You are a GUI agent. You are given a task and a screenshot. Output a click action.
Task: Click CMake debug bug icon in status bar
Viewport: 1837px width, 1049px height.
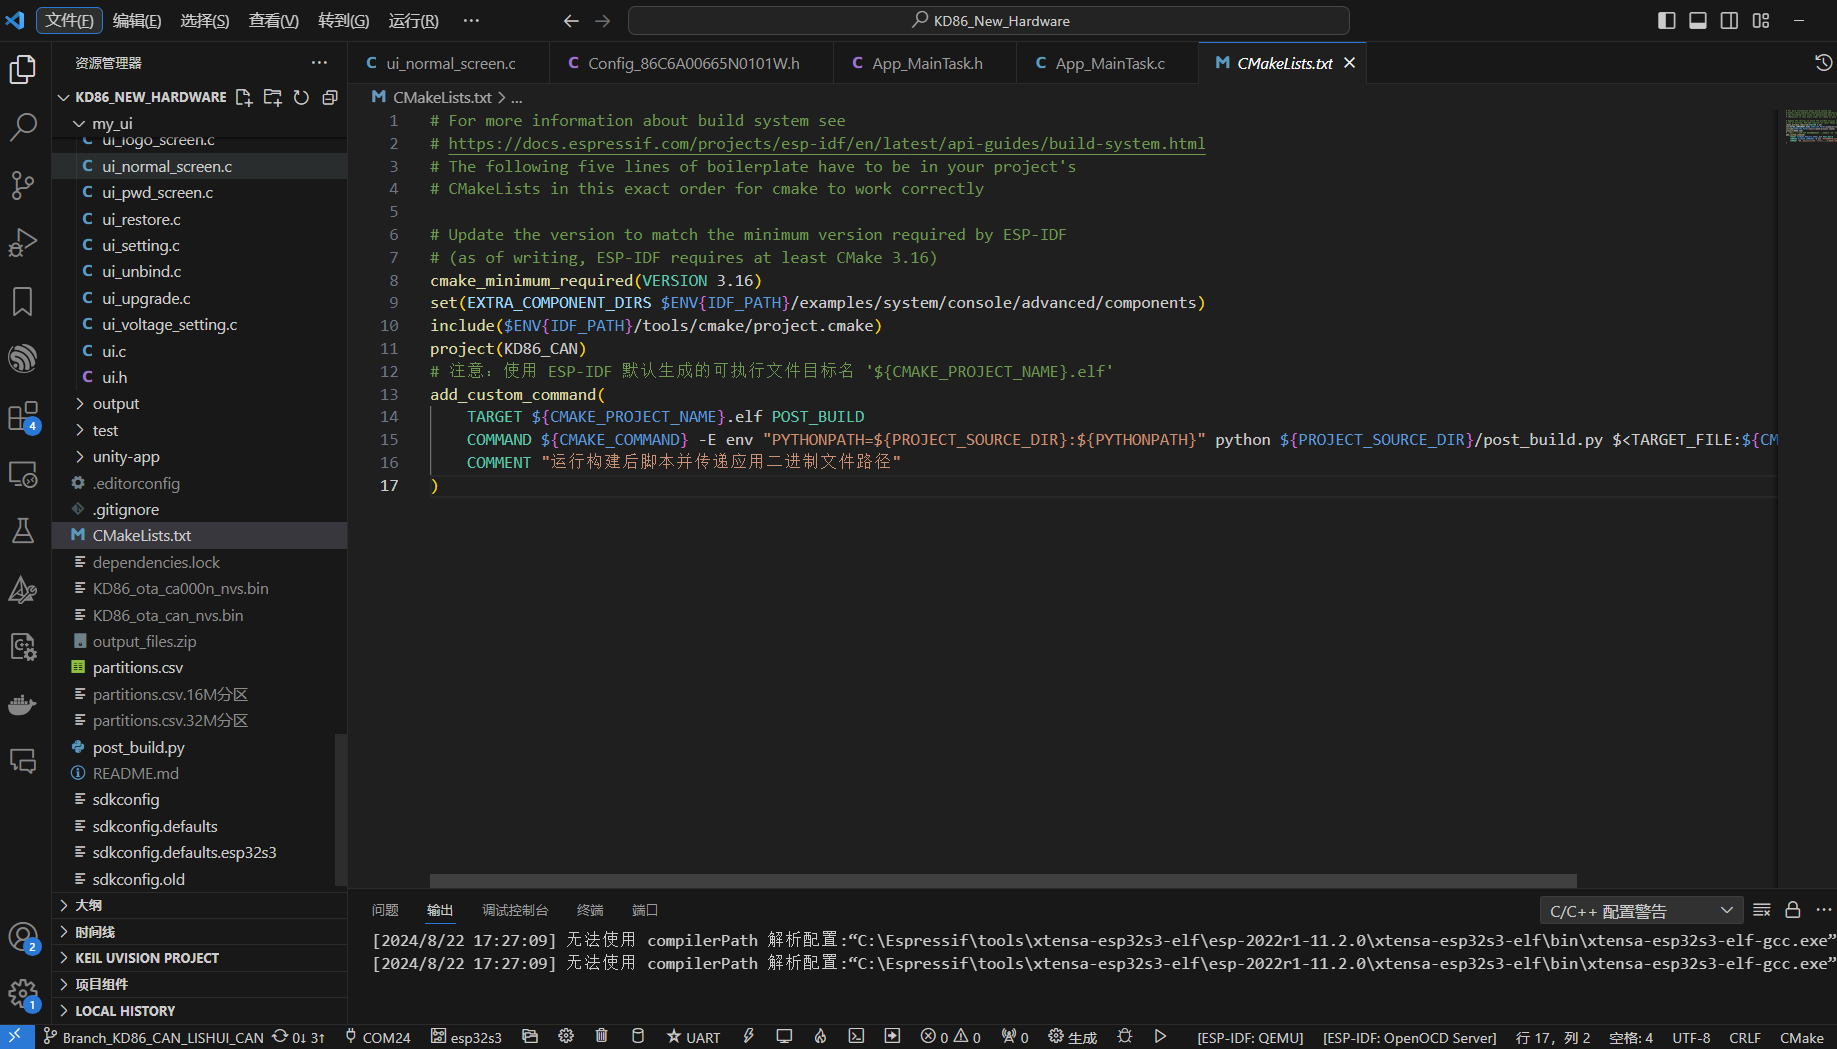point(1125,1037)
